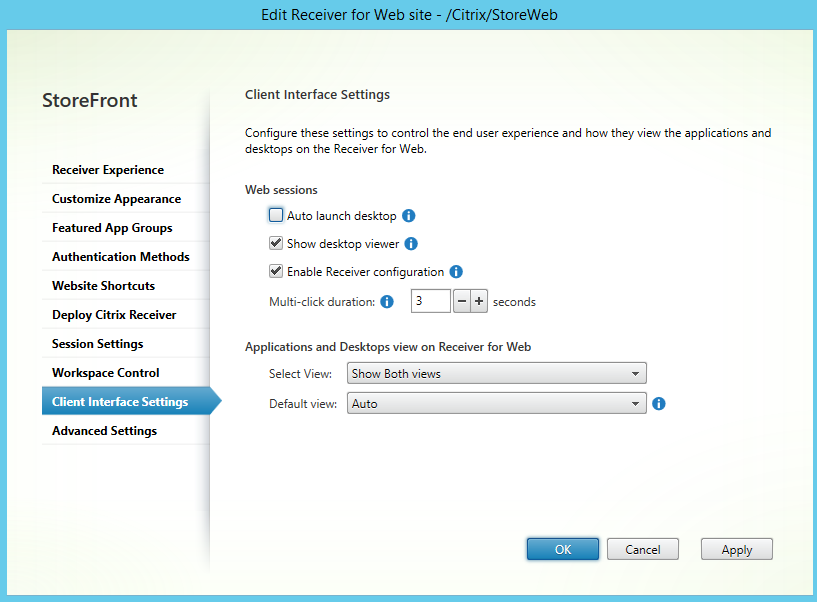Image resolution: width=817 pixels, height=602 pixels.
Task: Expand the Default view Auto dropdown
Action: (x=497, y=404)
